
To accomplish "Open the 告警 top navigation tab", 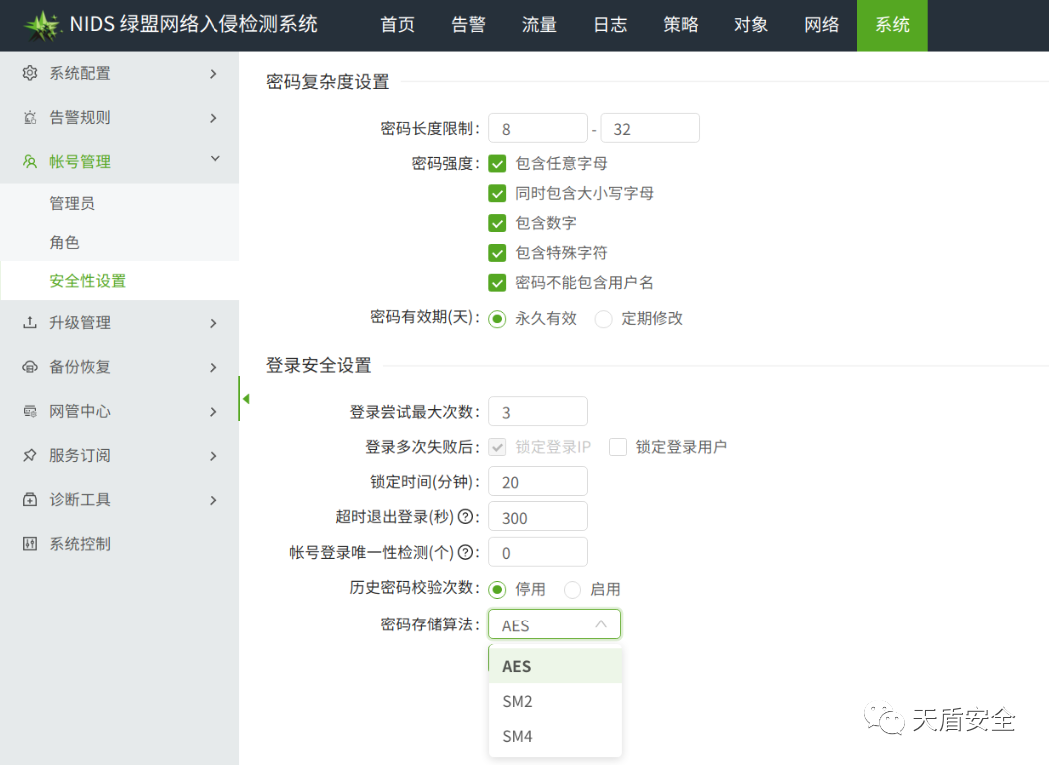I will (468, 25).
